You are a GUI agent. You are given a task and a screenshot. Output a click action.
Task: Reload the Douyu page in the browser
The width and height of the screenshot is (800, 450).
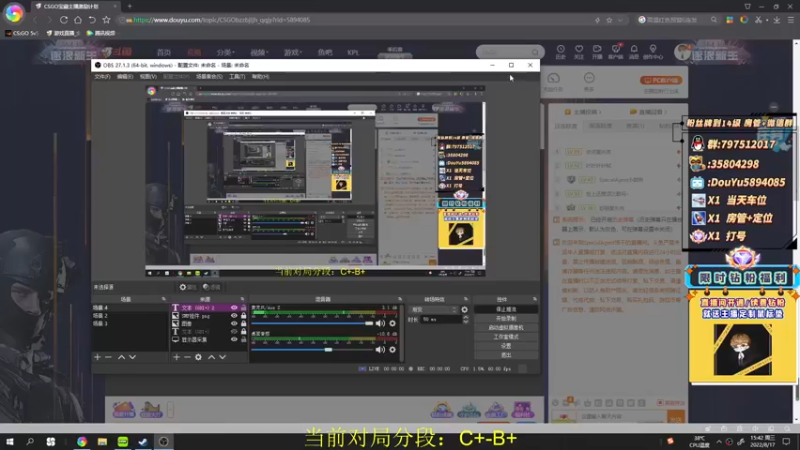64,20
